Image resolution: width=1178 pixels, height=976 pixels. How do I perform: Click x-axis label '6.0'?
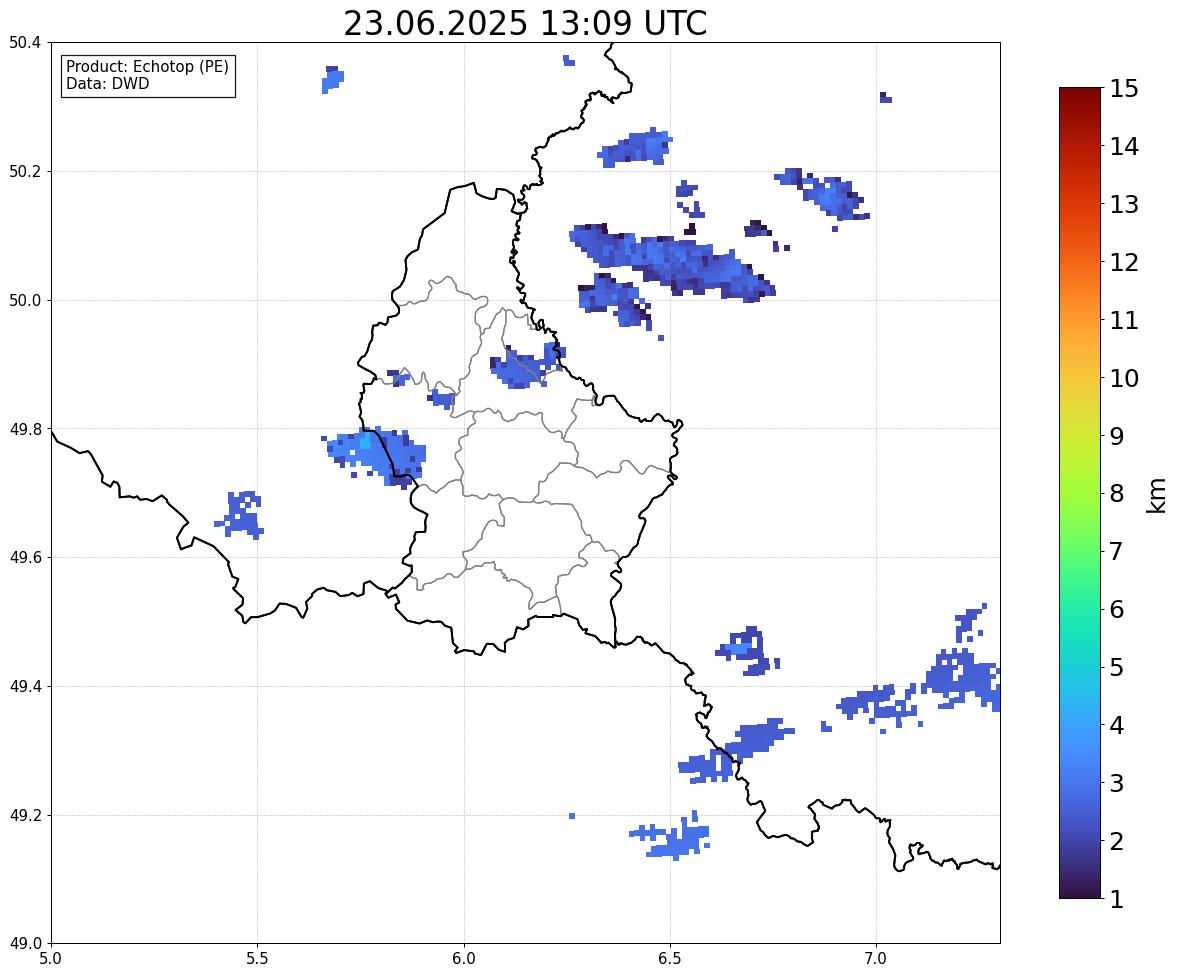pos(464,959)
